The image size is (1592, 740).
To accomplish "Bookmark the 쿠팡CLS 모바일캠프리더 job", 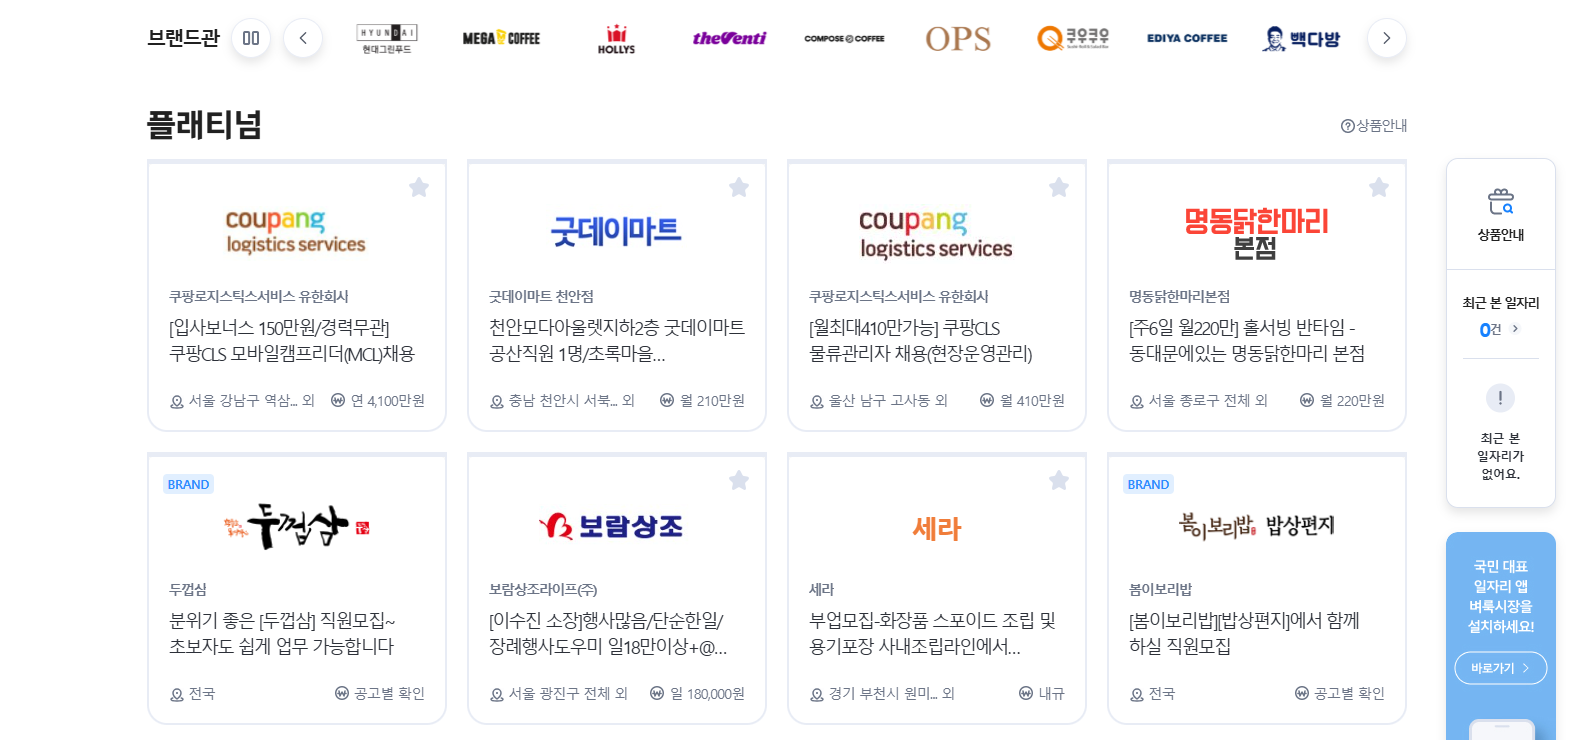I will click(x=419, y=187).
